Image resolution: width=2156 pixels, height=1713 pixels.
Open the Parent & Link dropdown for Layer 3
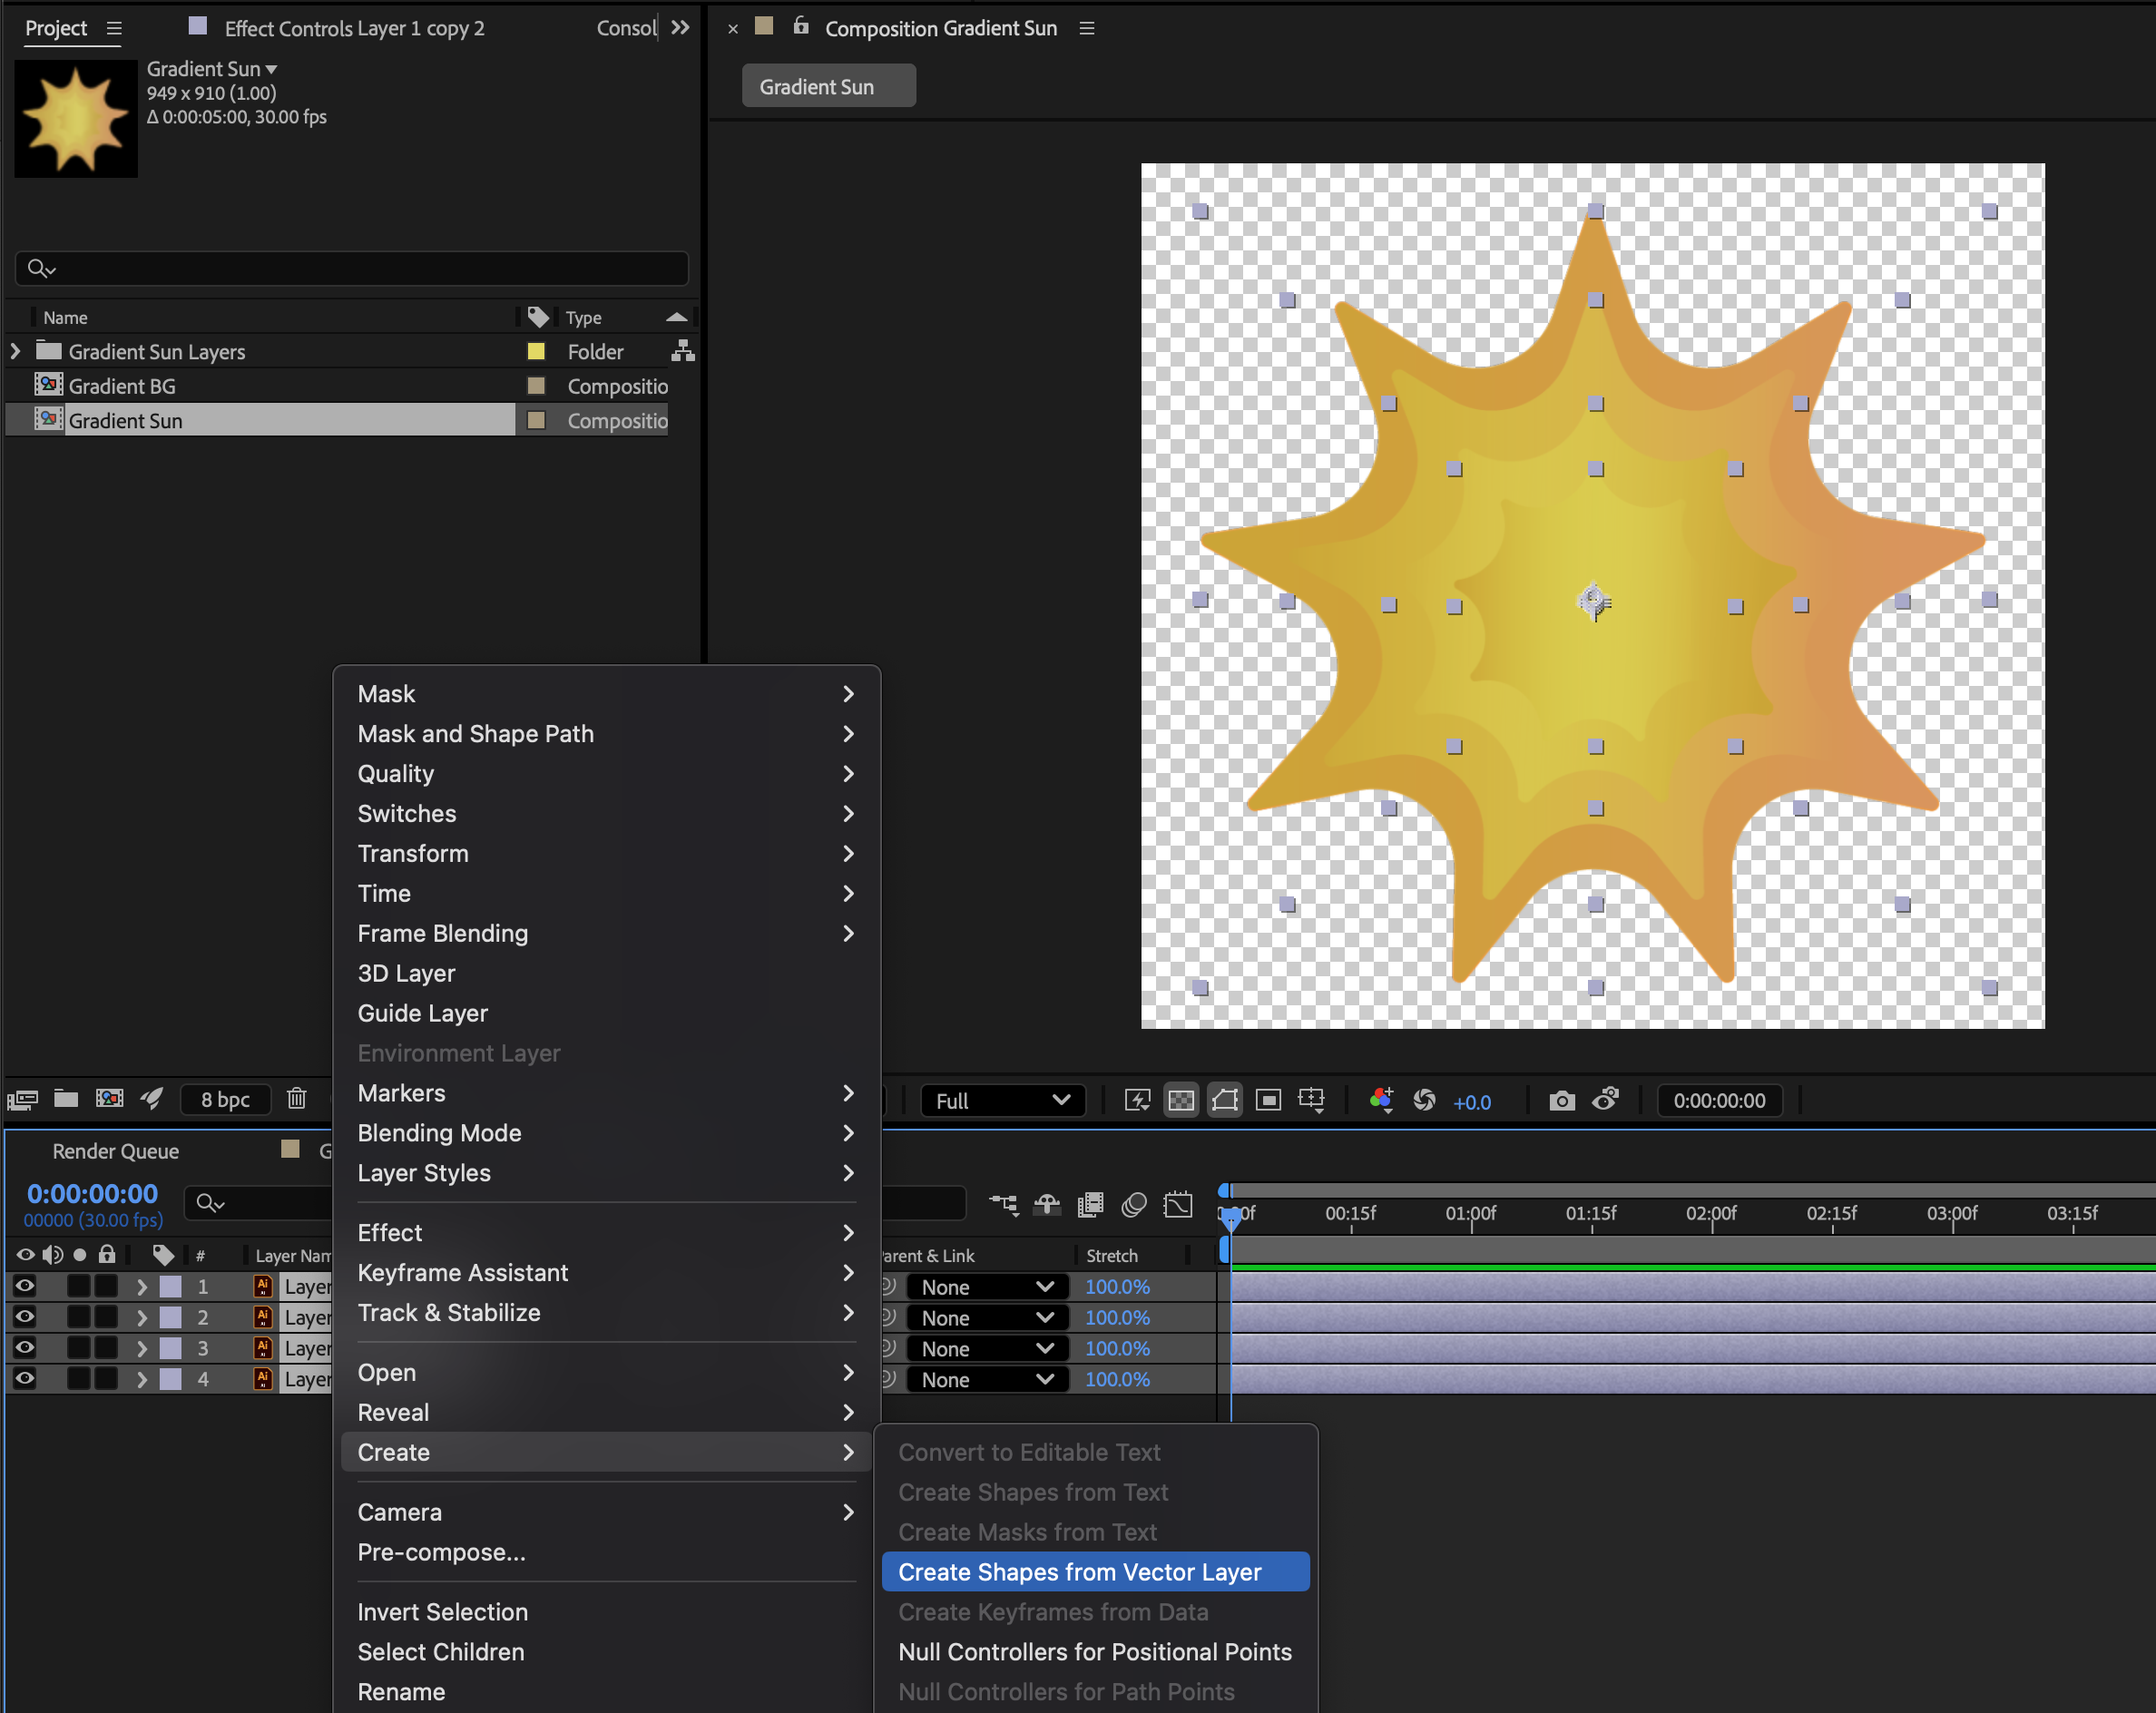coord(985,1348)
